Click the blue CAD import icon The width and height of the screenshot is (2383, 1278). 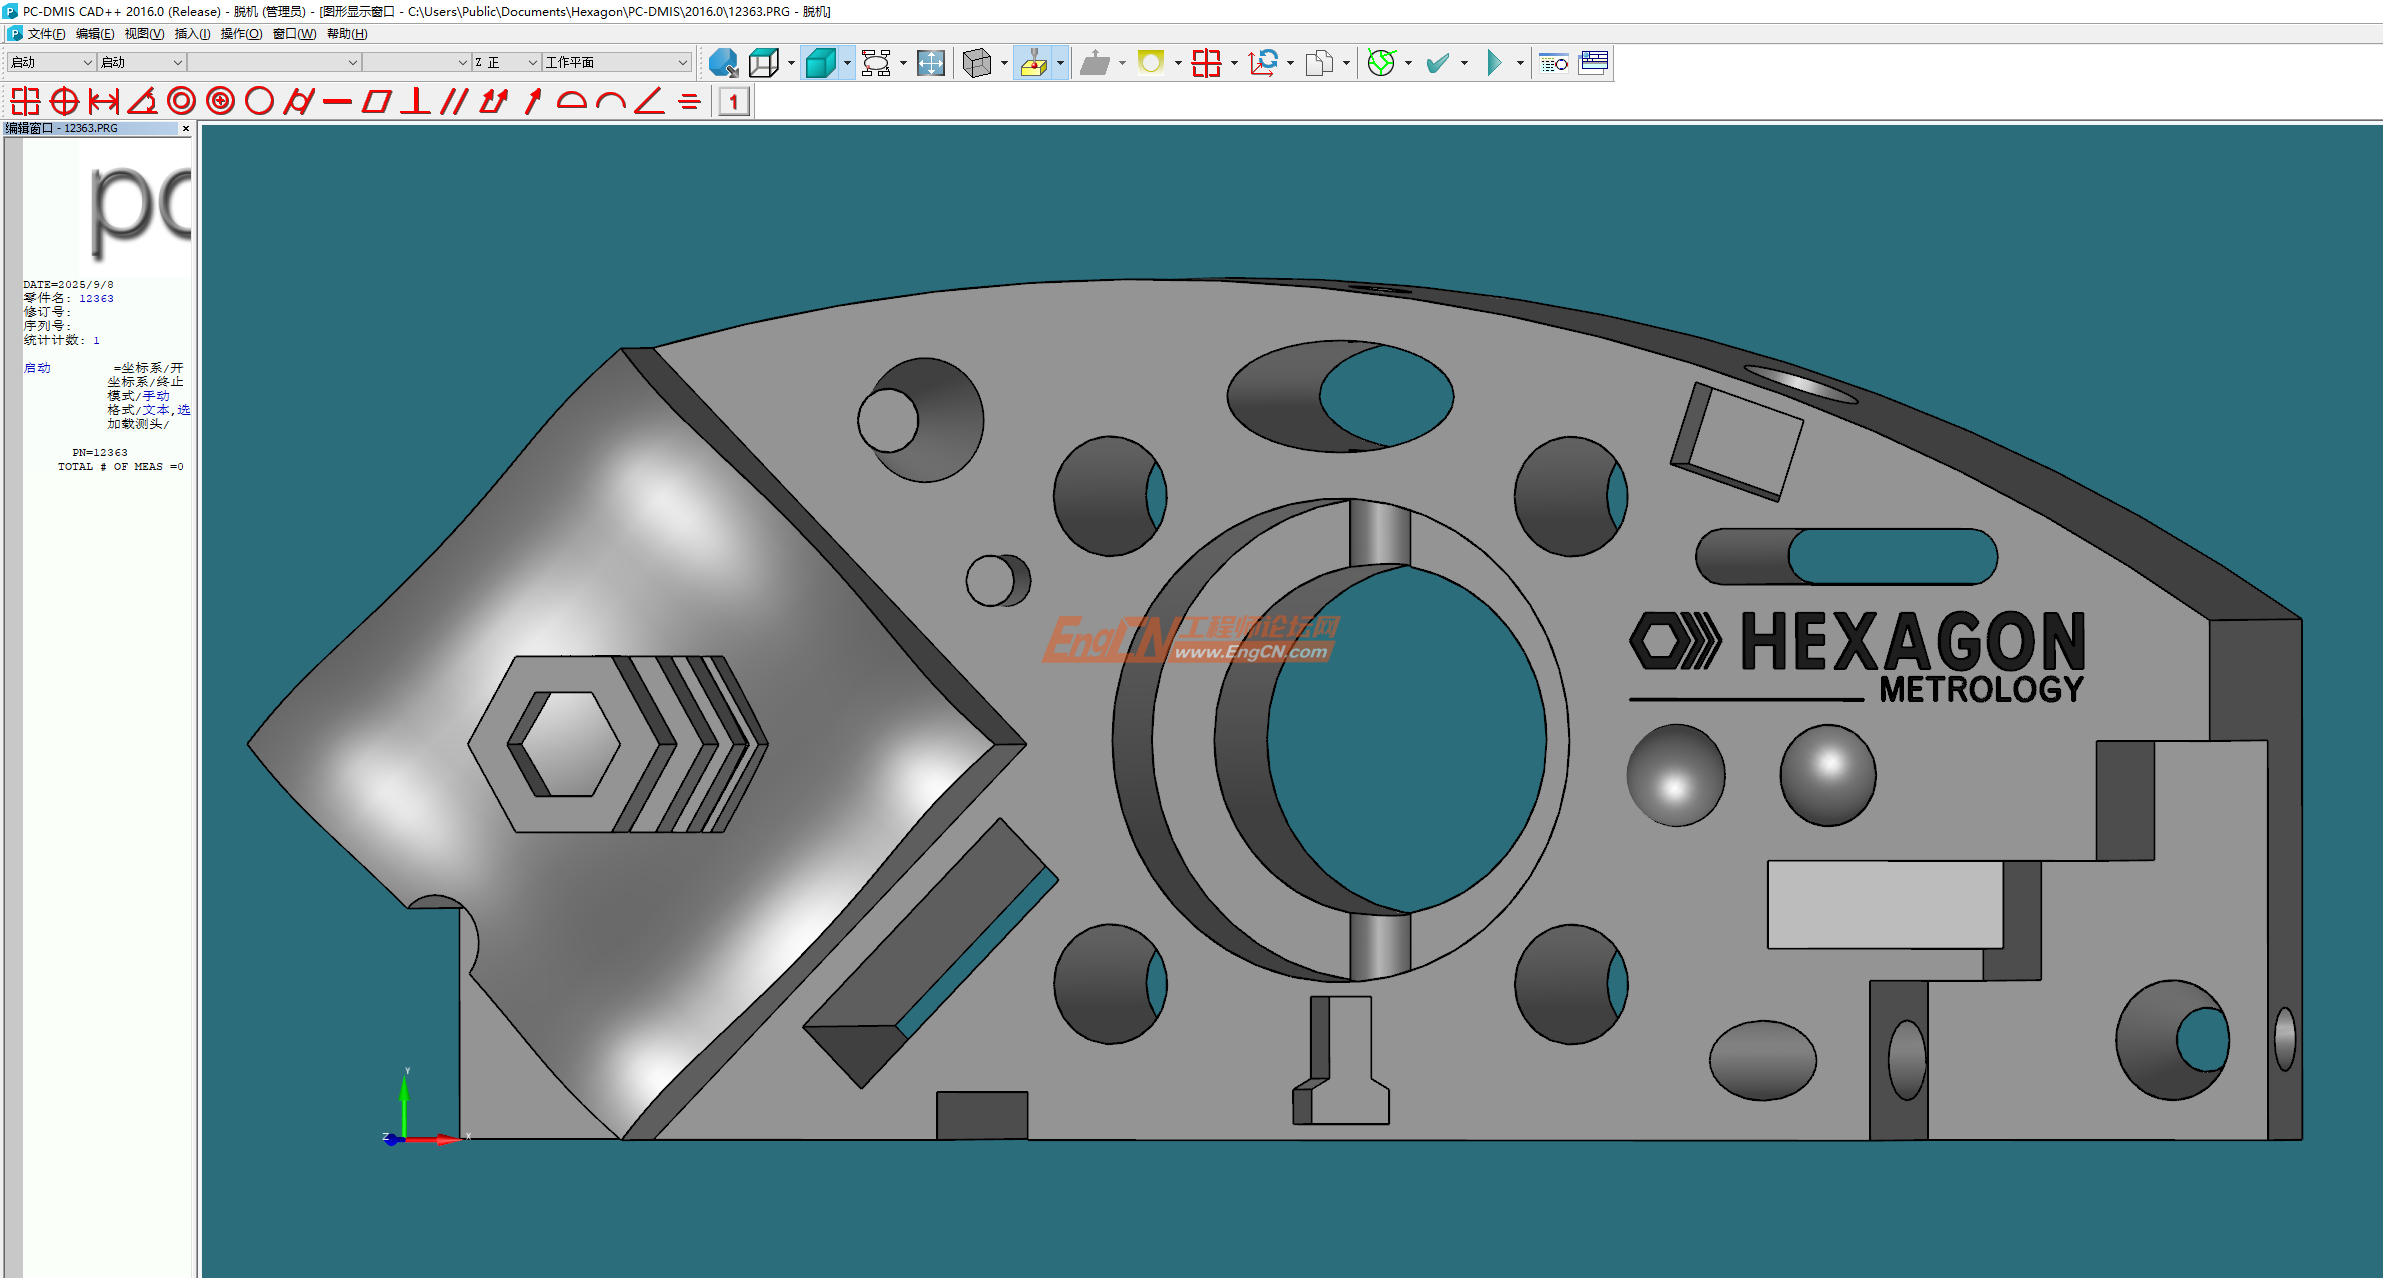pyautogui.click(x=723, y=63)
